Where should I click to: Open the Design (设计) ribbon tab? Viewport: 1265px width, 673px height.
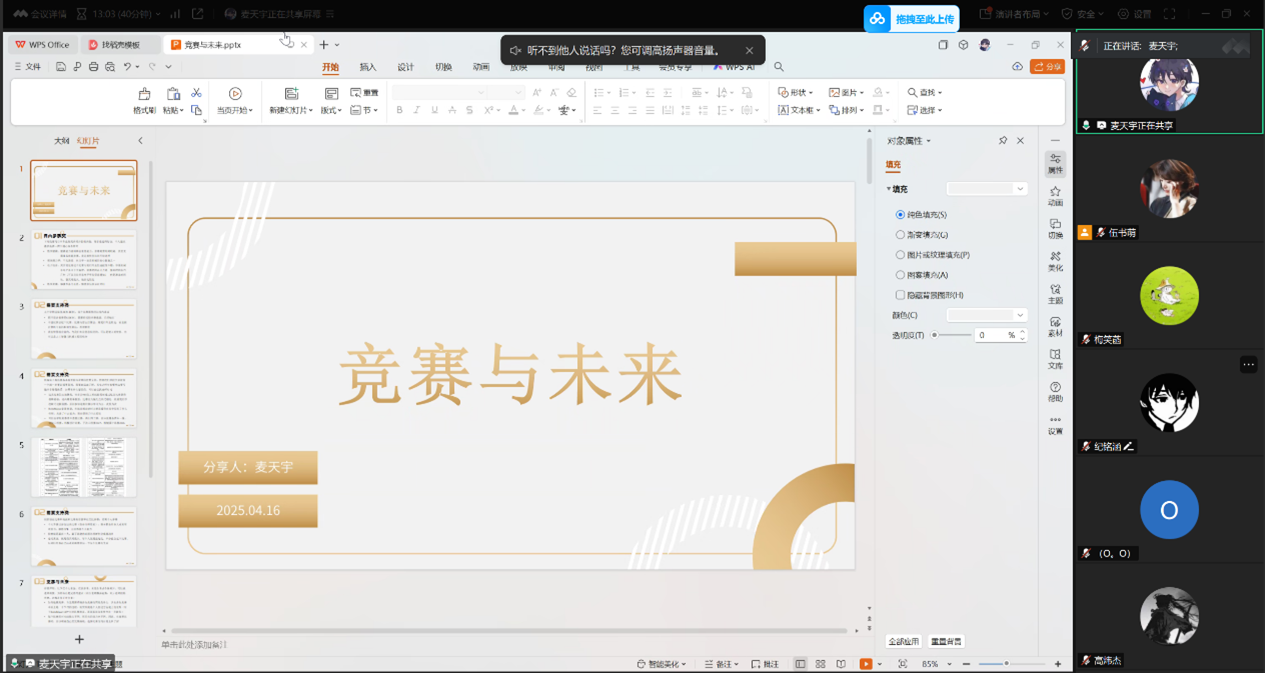[405, 67]
